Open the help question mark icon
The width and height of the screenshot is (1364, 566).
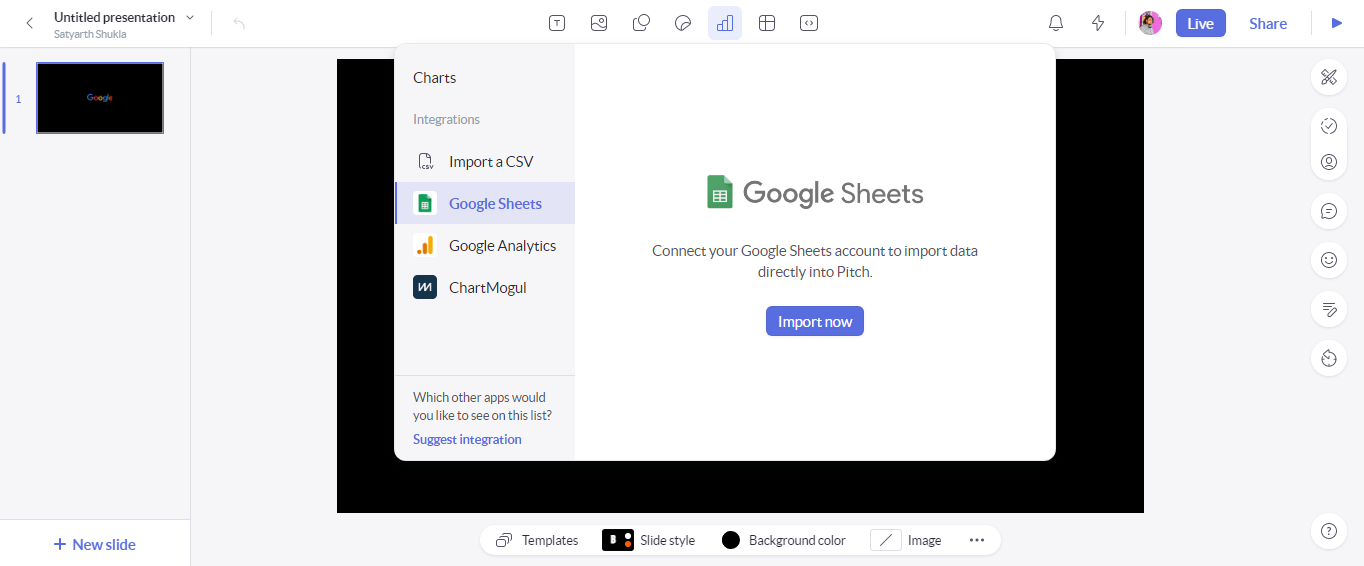(x=1328, y=531)
